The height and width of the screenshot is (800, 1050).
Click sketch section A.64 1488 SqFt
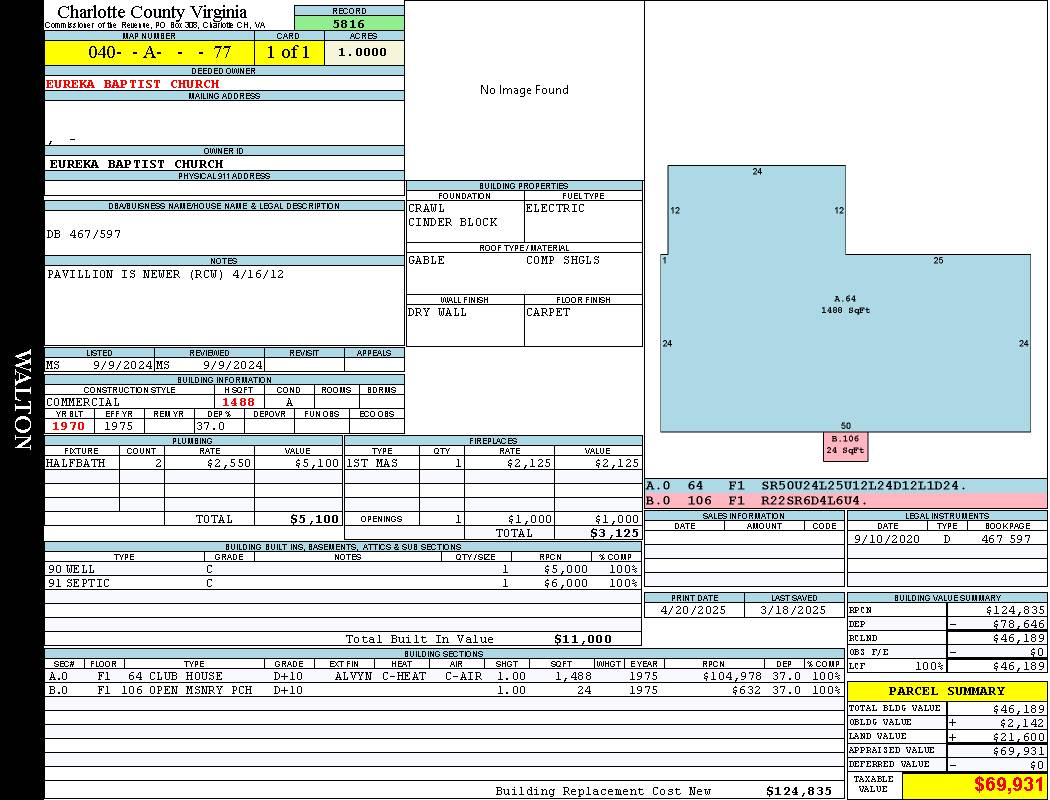[845, 305]
